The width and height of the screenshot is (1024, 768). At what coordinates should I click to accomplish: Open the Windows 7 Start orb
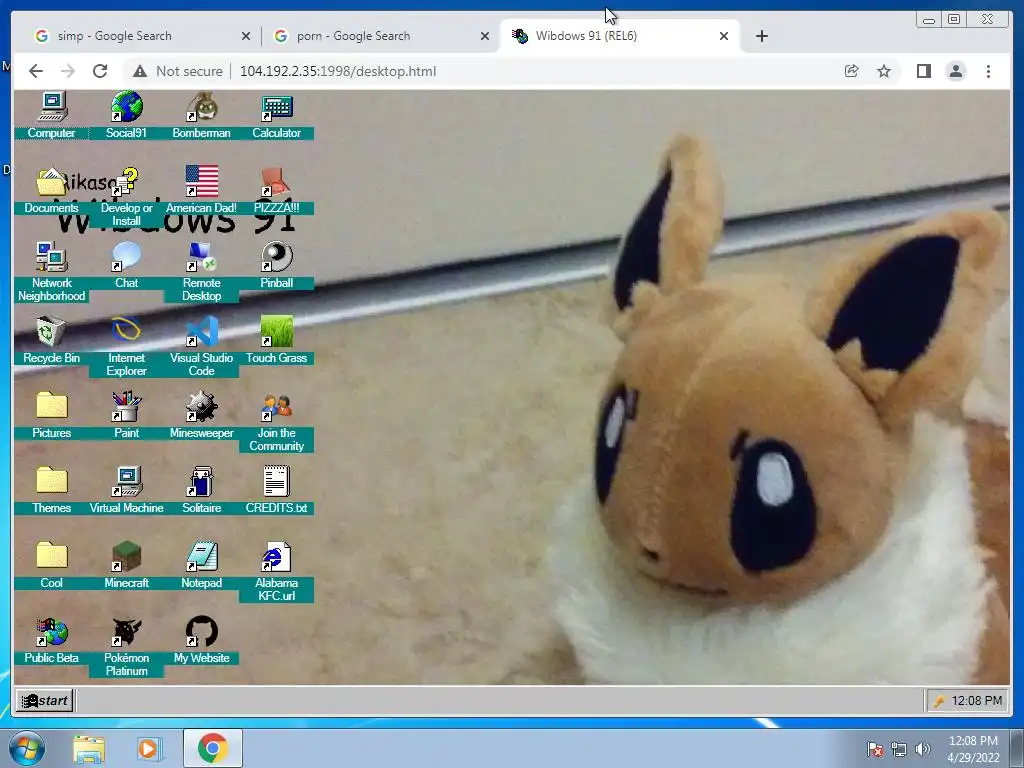pos(27,748)
